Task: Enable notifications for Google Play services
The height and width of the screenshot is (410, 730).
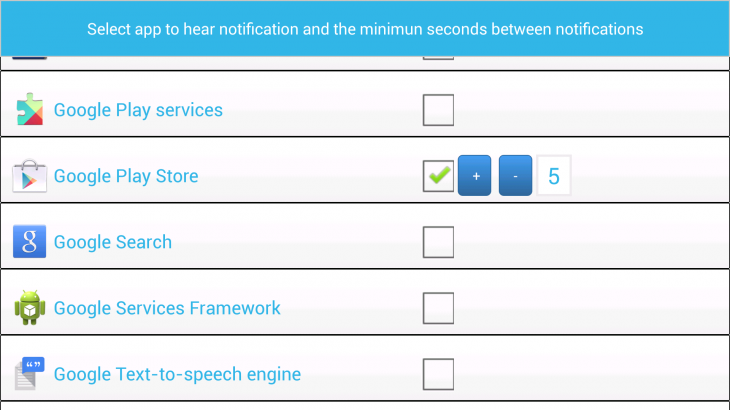Action: [438, 110]
